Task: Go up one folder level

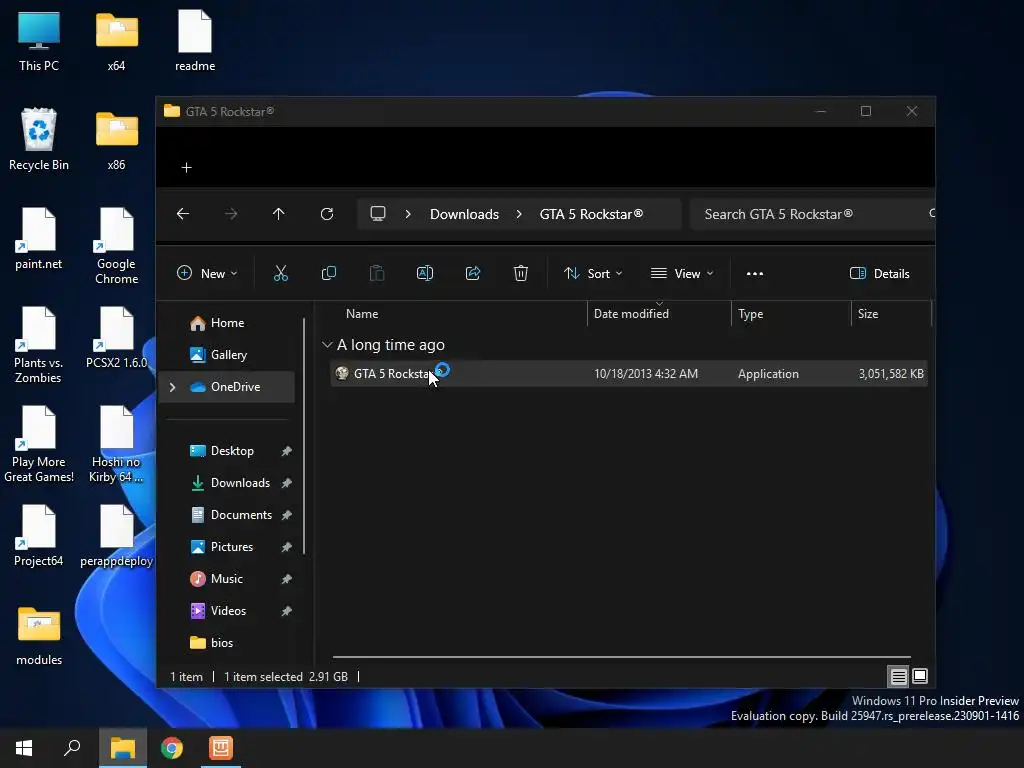Action: pyautogui.click(x=278, y=214)
